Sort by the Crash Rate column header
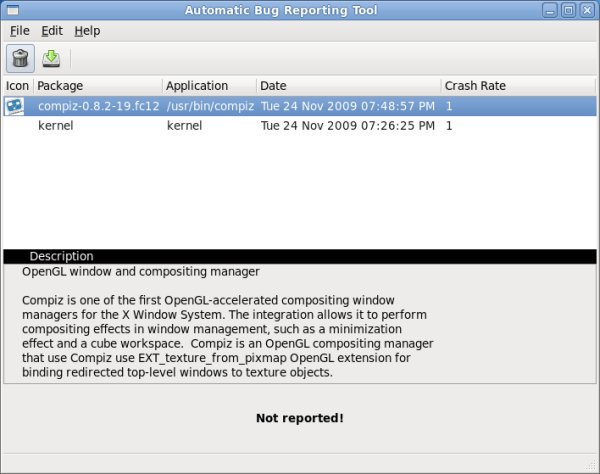This screenshot has width=600, height=474. point(518,86)
